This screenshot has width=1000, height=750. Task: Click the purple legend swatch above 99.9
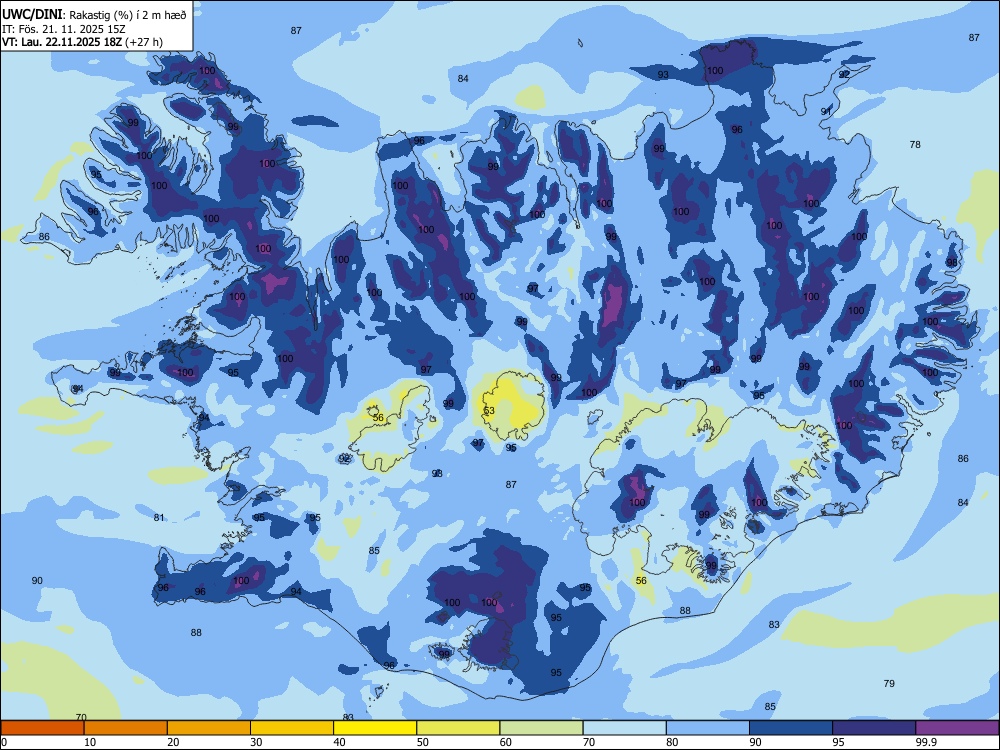click(957, 728)
